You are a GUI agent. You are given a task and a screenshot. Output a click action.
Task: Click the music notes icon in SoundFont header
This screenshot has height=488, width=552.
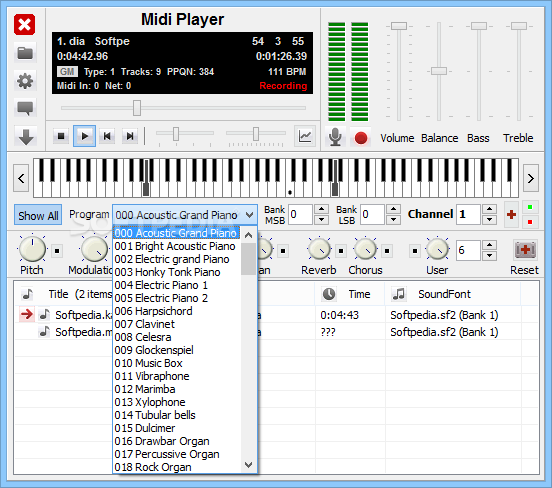tap(399, 294)
